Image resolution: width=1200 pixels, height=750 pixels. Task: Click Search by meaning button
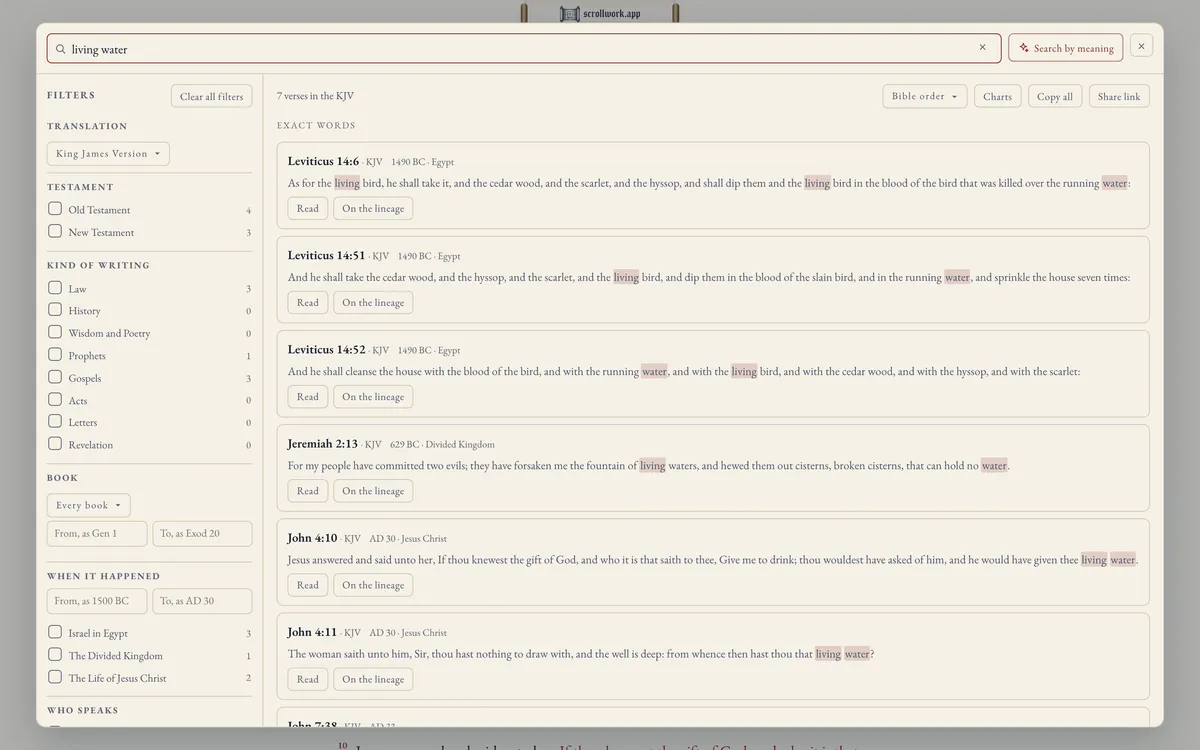coord(1065,48)
